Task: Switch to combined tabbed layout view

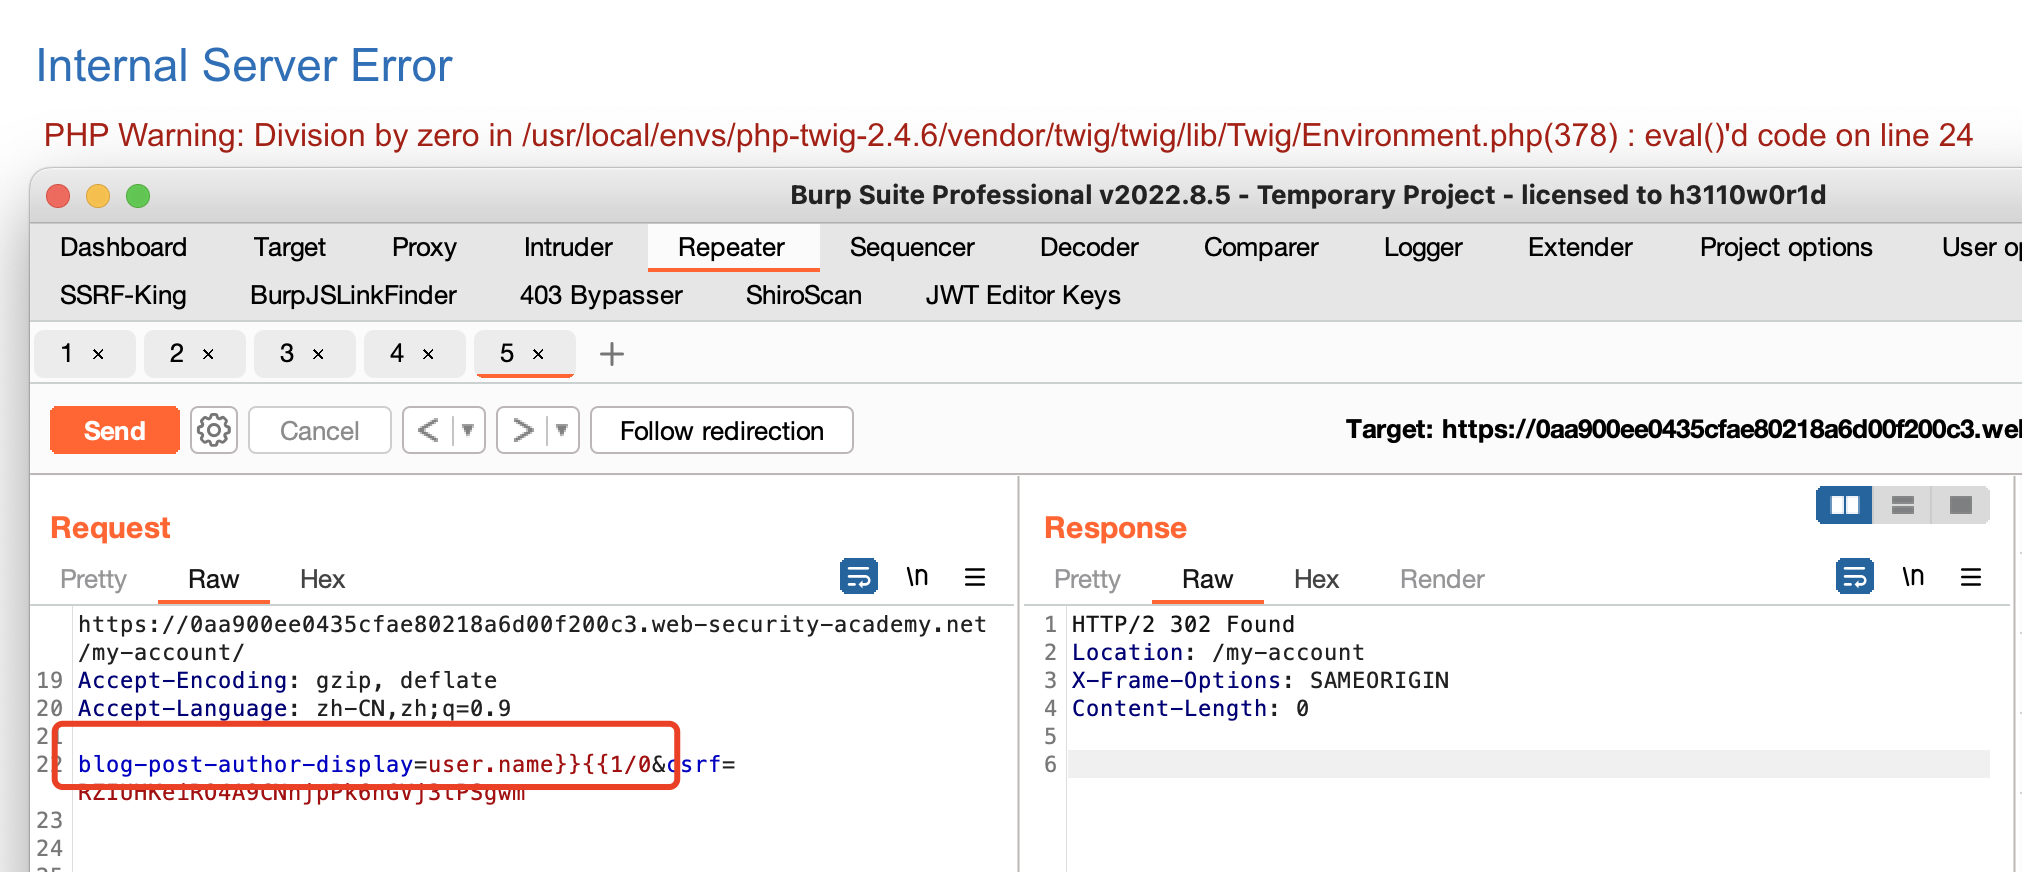Action: coord(1960,505)
